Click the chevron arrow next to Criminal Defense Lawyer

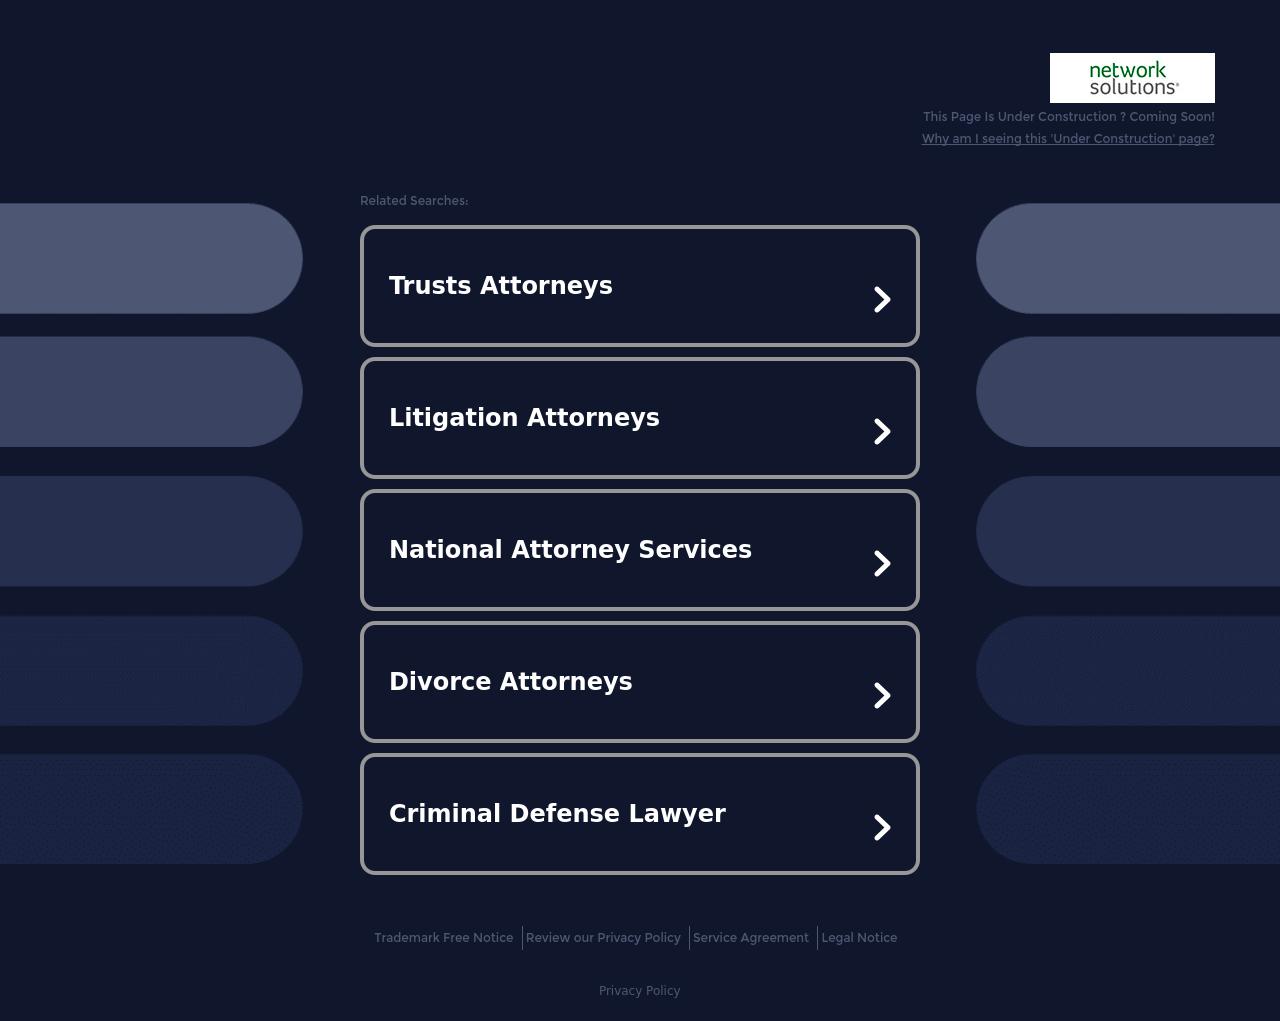[x=883, y=827]
